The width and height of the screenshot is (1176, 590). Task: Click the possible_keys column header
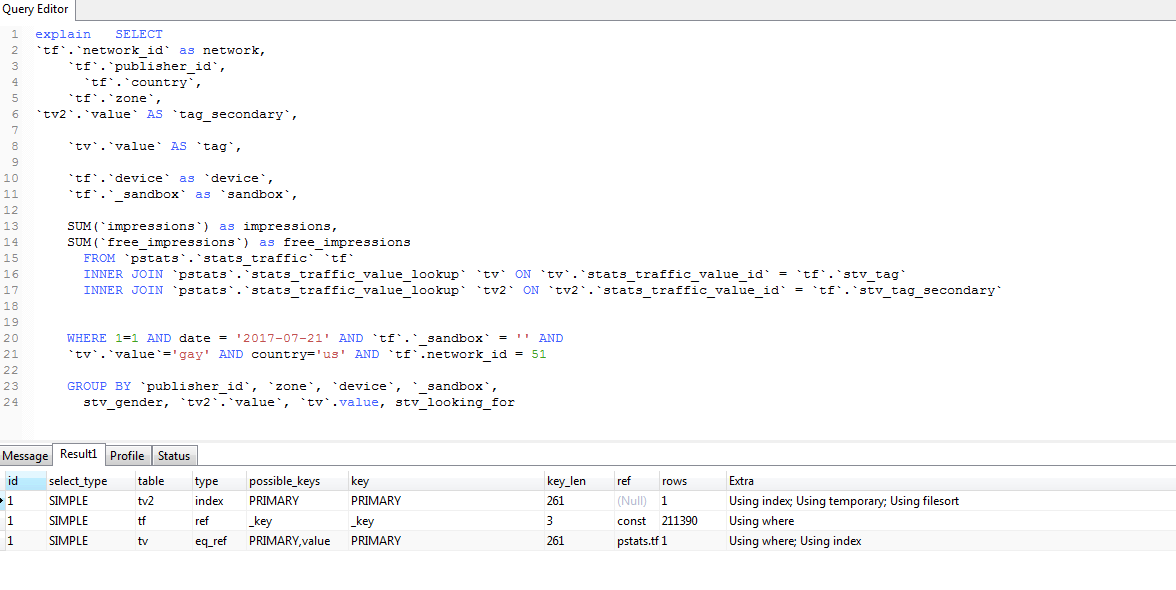[284, 481]
